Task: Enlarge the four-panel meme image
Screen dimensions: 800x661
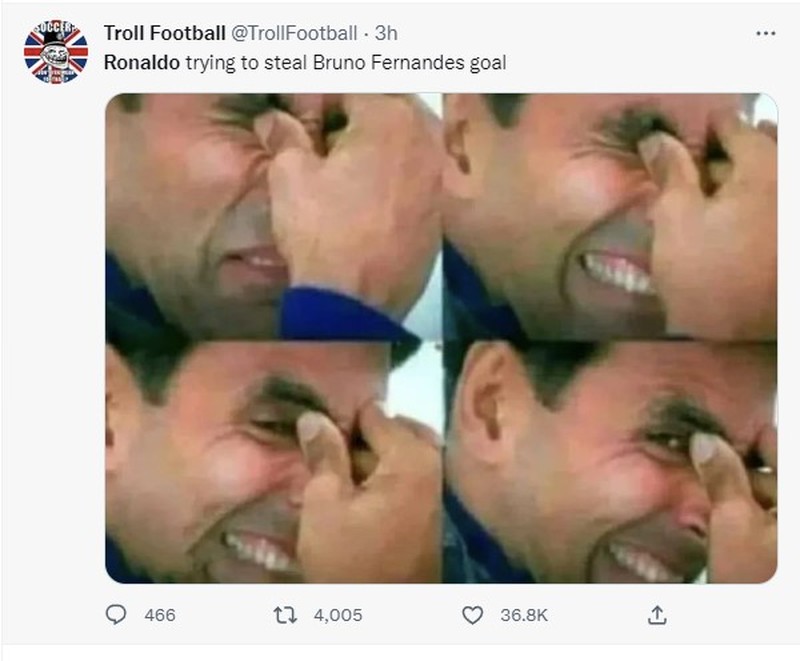Action: pyautogui.click(x=440, y=340)
